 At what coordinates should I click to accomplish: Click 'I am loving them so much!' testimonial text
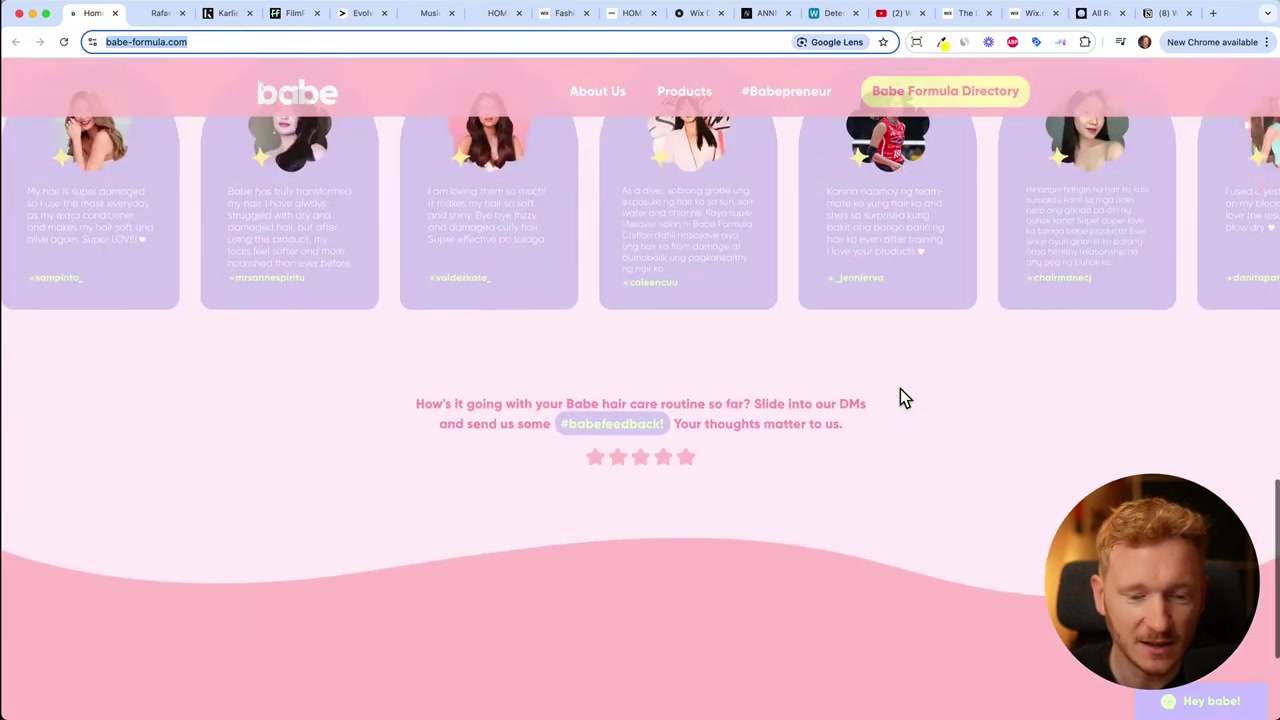pyautogui.click(x=487, y=215)
